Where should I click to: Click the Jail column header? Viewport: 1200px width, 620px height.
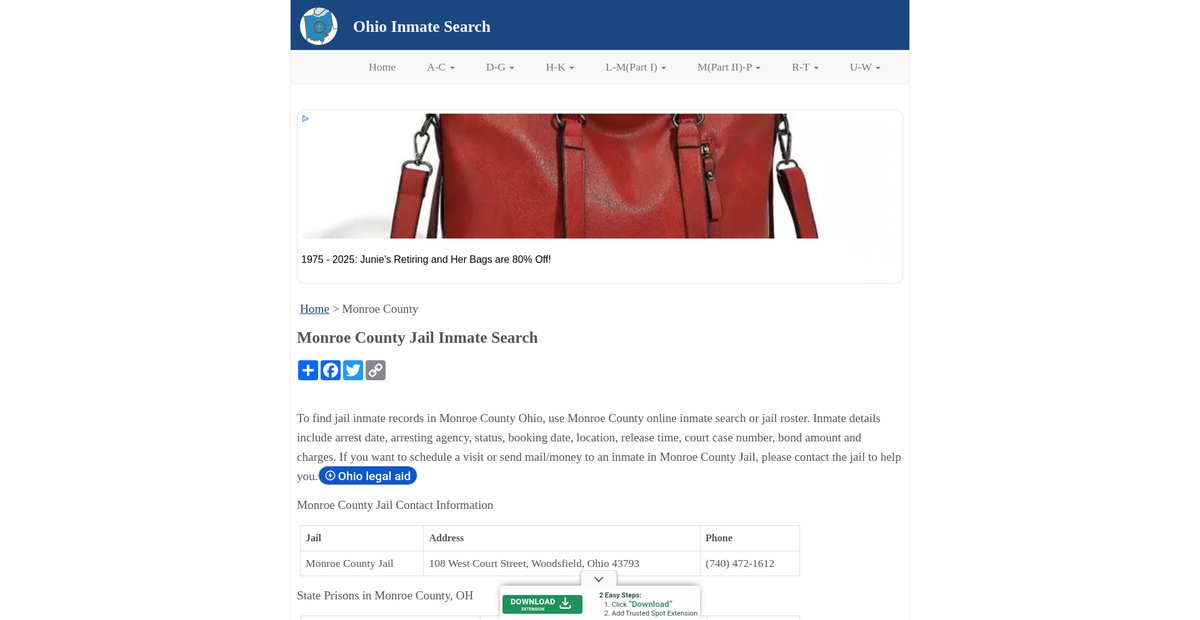coord(362,538)
